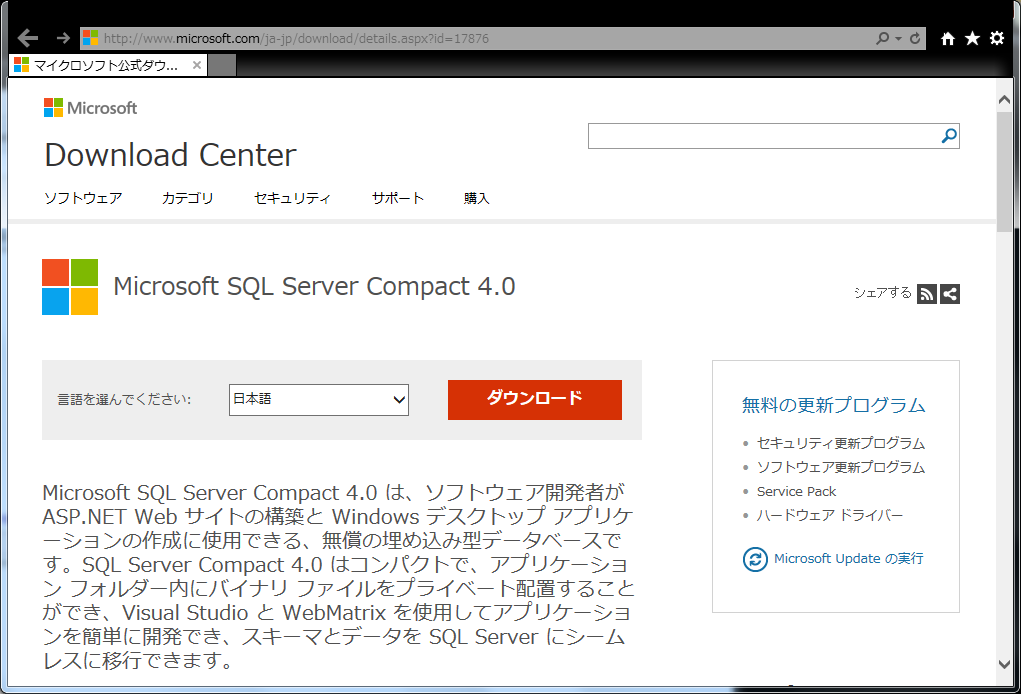This screenshot has height=694, width=1021.
Task: Click the browser back arrow button
Action: click(x=28, y=38)
